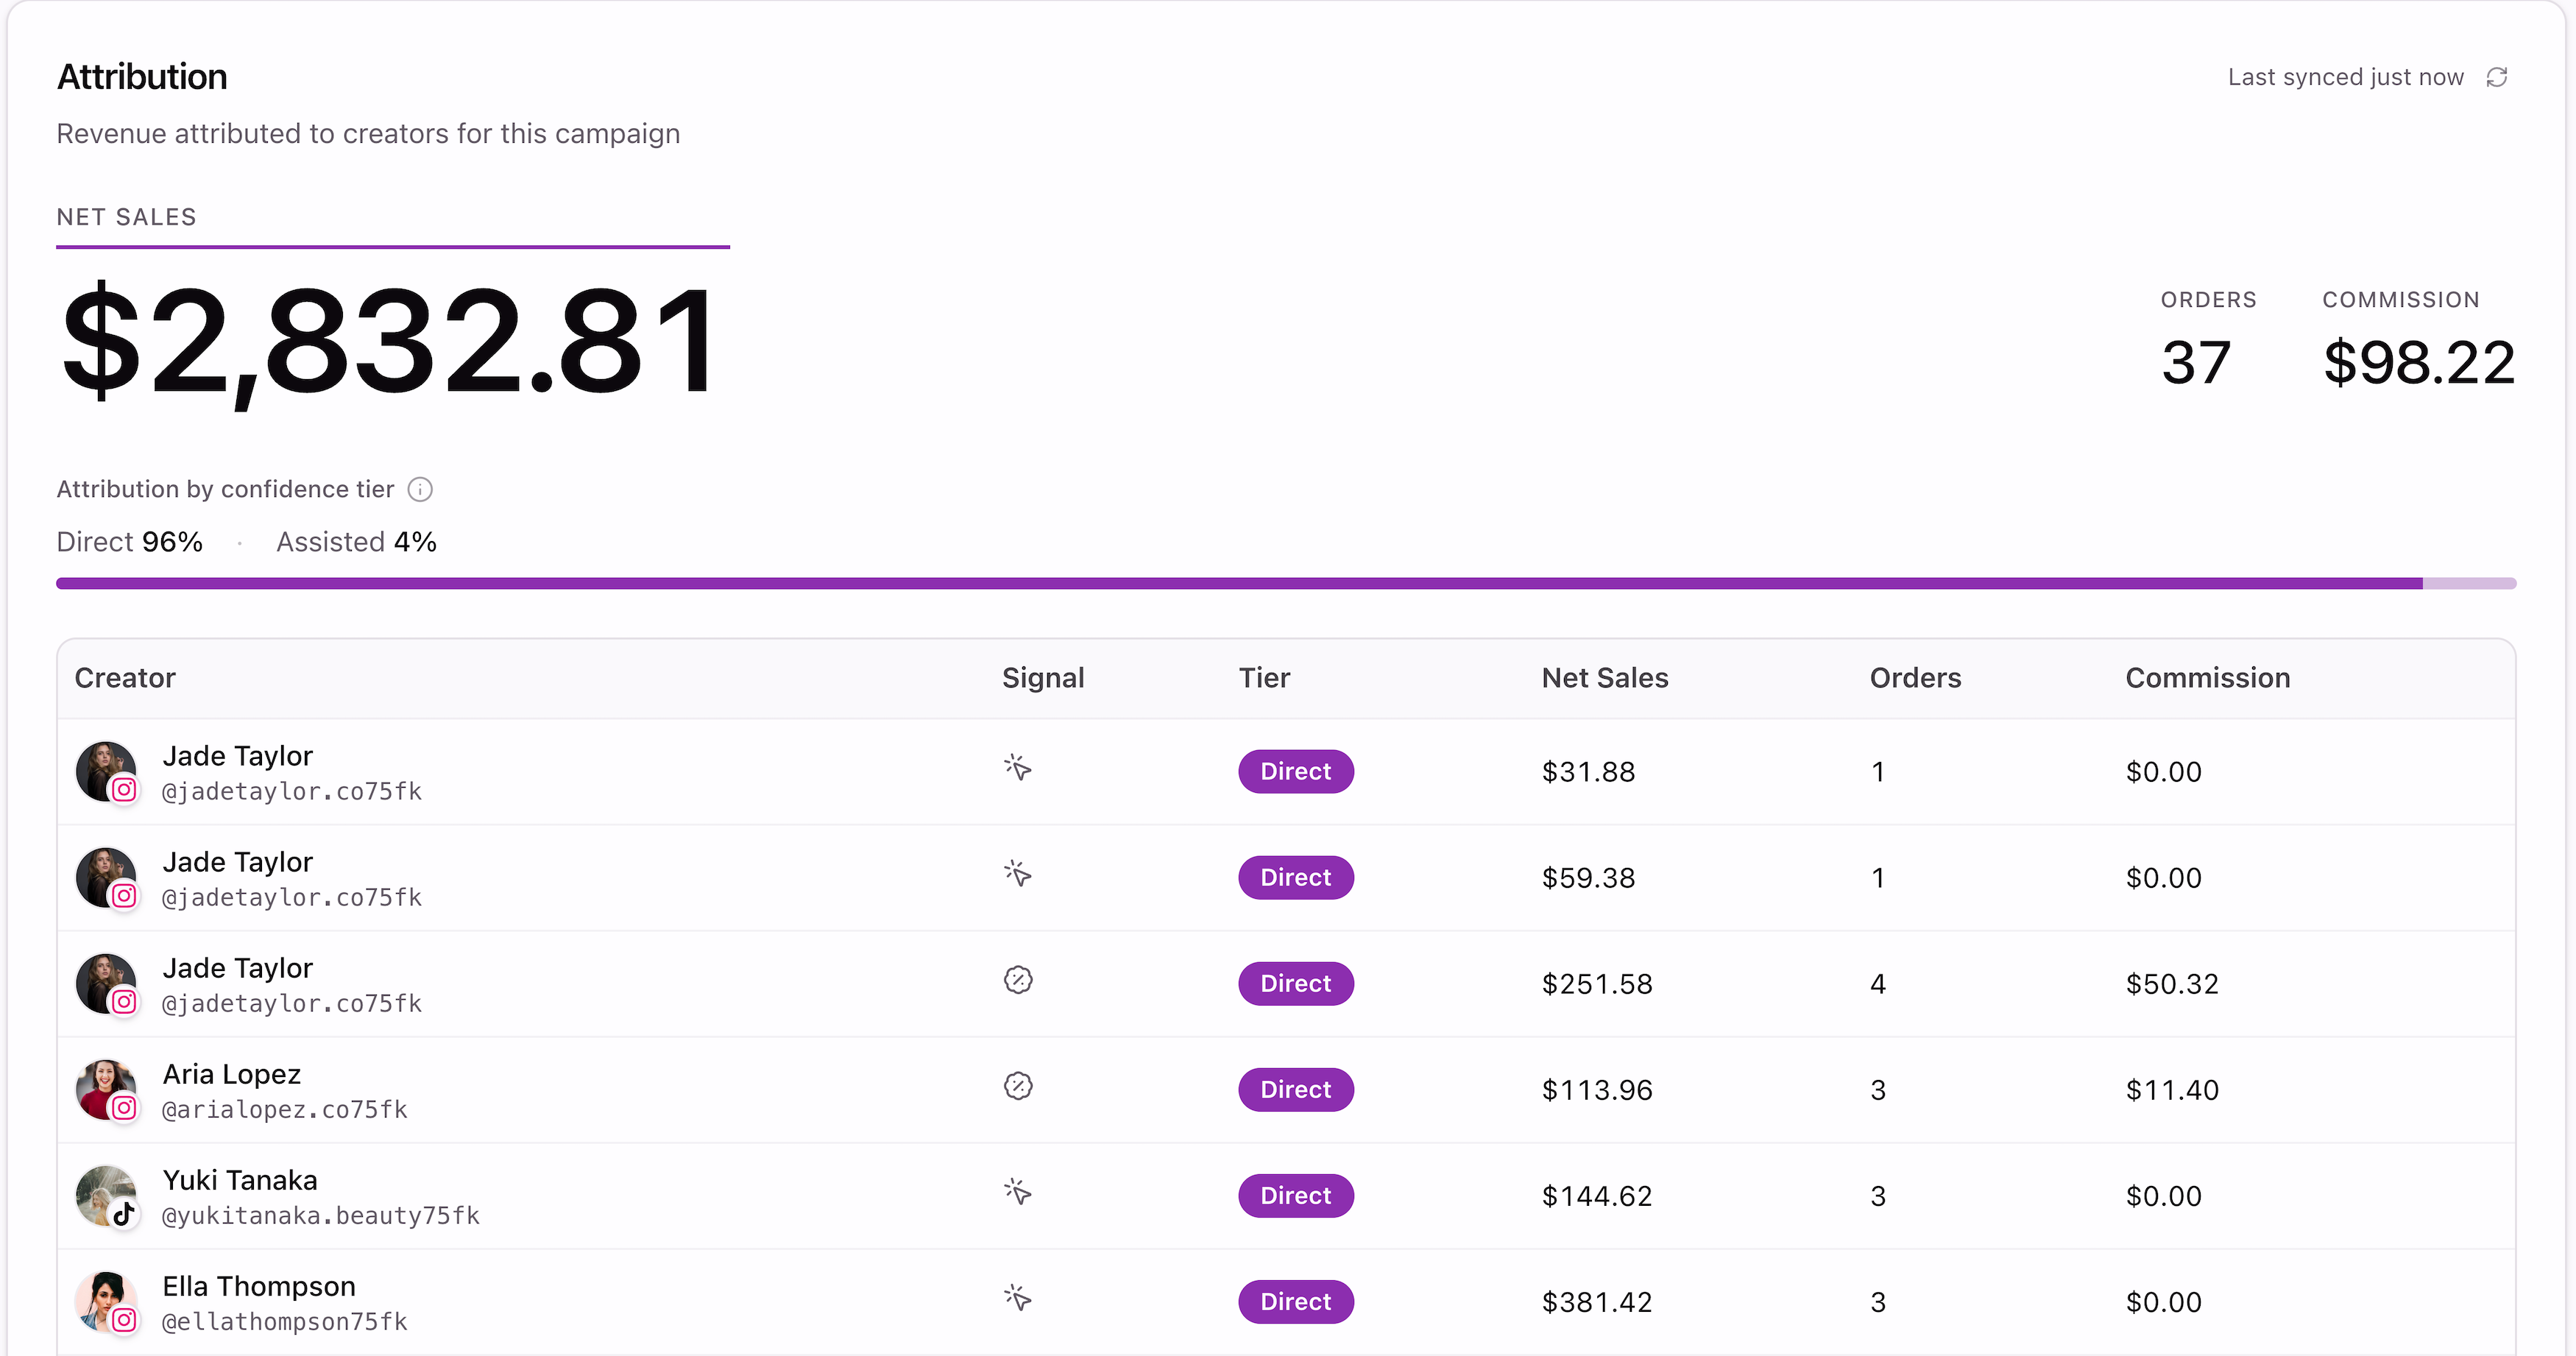Click the Orders column header
The image size is (2576, 1356).
1915,677
